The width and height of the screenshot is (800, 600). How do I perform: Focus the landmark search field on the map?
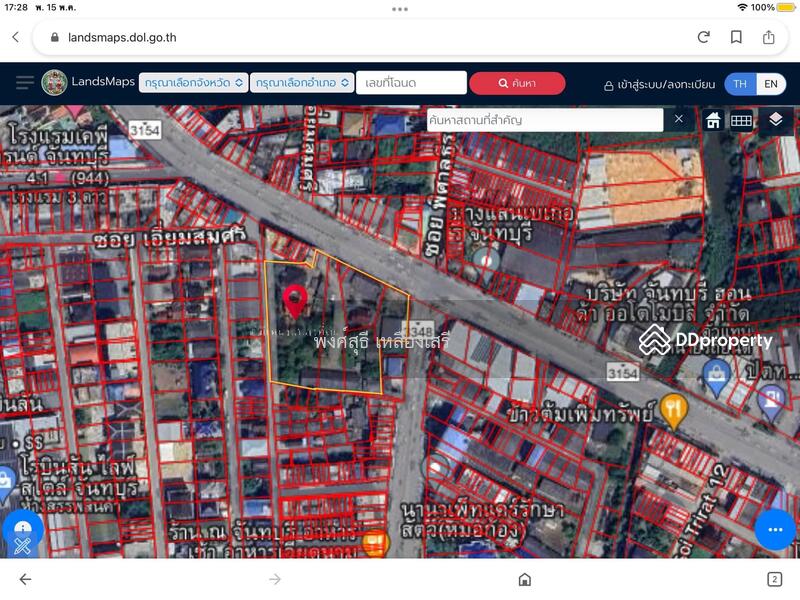click(544, 120)
